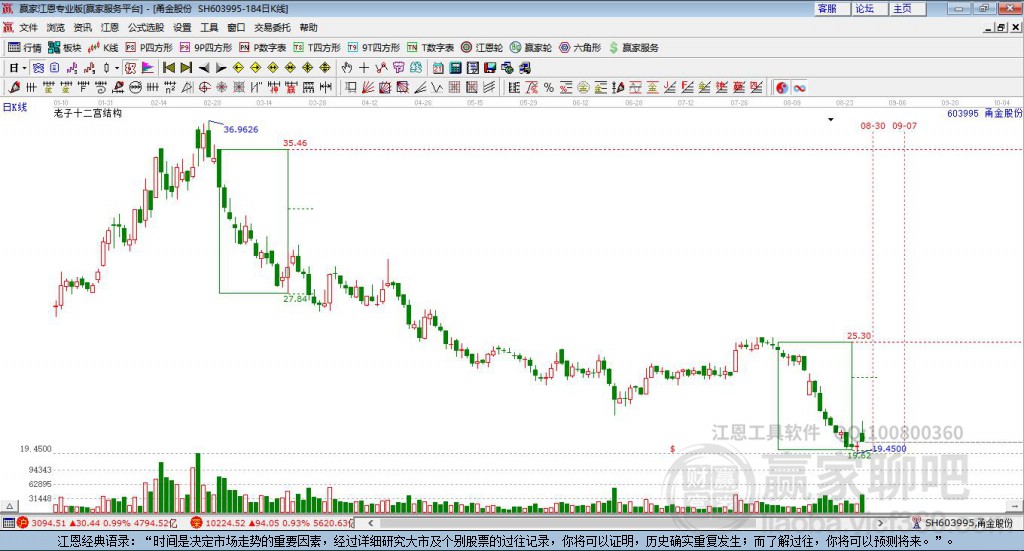The image size is (1024, 551).
Task: Toggle the pink flag indicator icon
Action: [148, 68]
